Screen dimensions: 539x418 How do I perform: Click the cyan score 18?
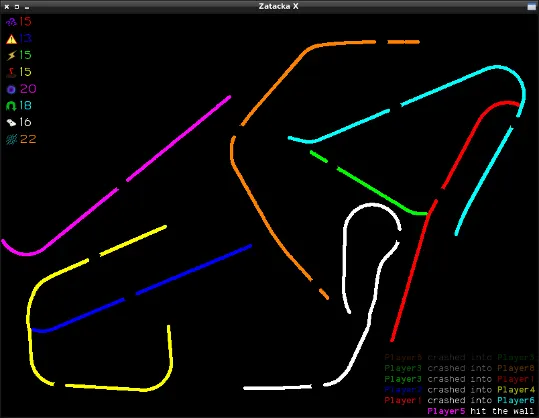[x=25, y=106]
